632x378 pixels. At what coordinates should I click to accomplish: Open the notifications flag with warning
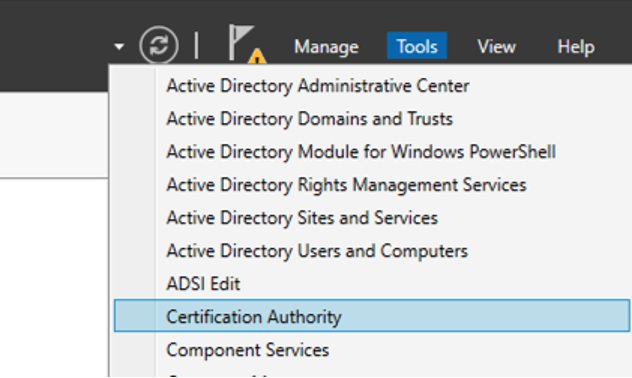[x=247, y=44]
